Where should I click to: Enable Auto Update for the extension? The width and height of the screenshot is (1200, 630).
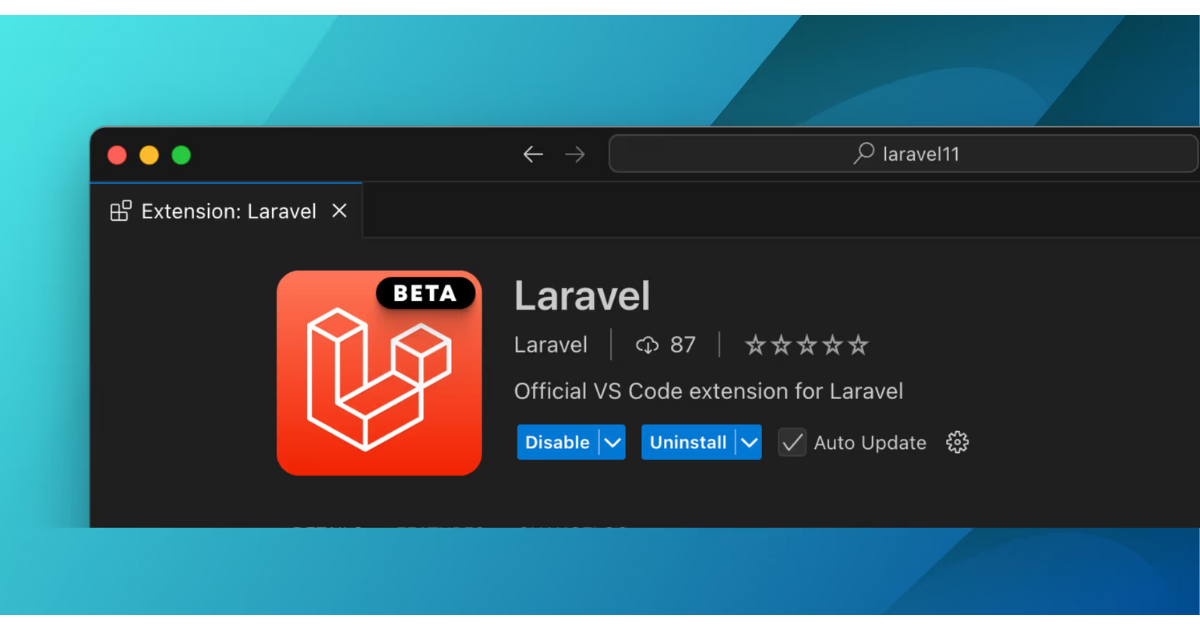pos(791,442)
